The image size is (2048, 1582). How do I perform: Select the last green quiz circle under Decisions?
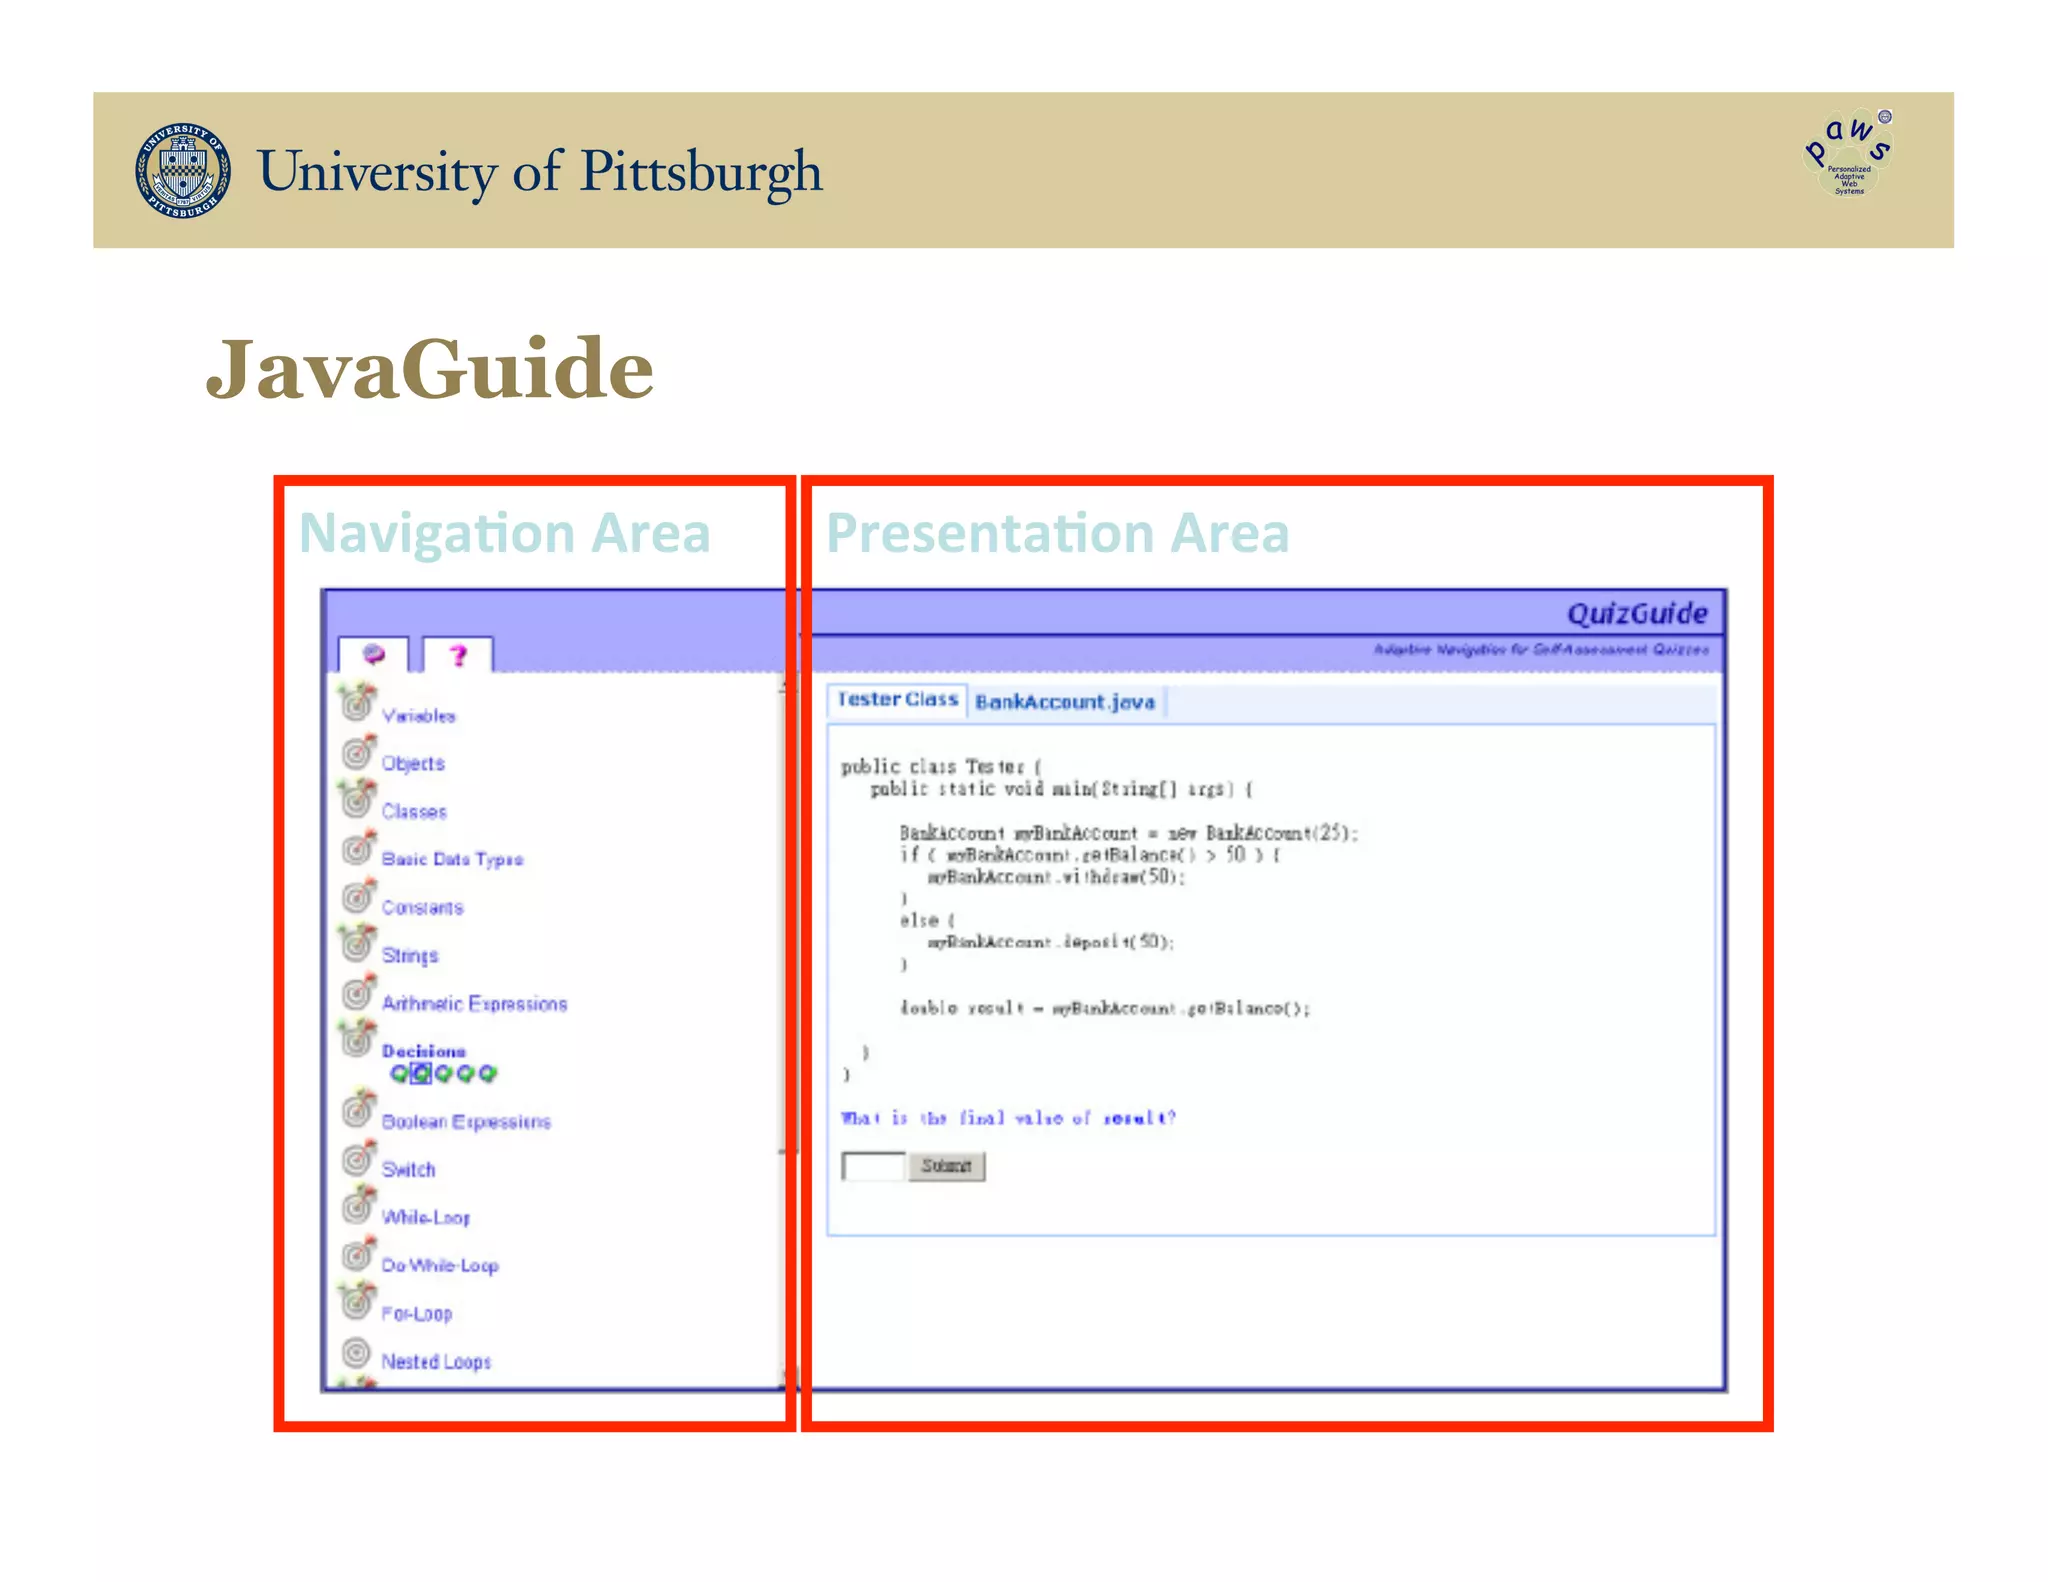coord(487,1074)
